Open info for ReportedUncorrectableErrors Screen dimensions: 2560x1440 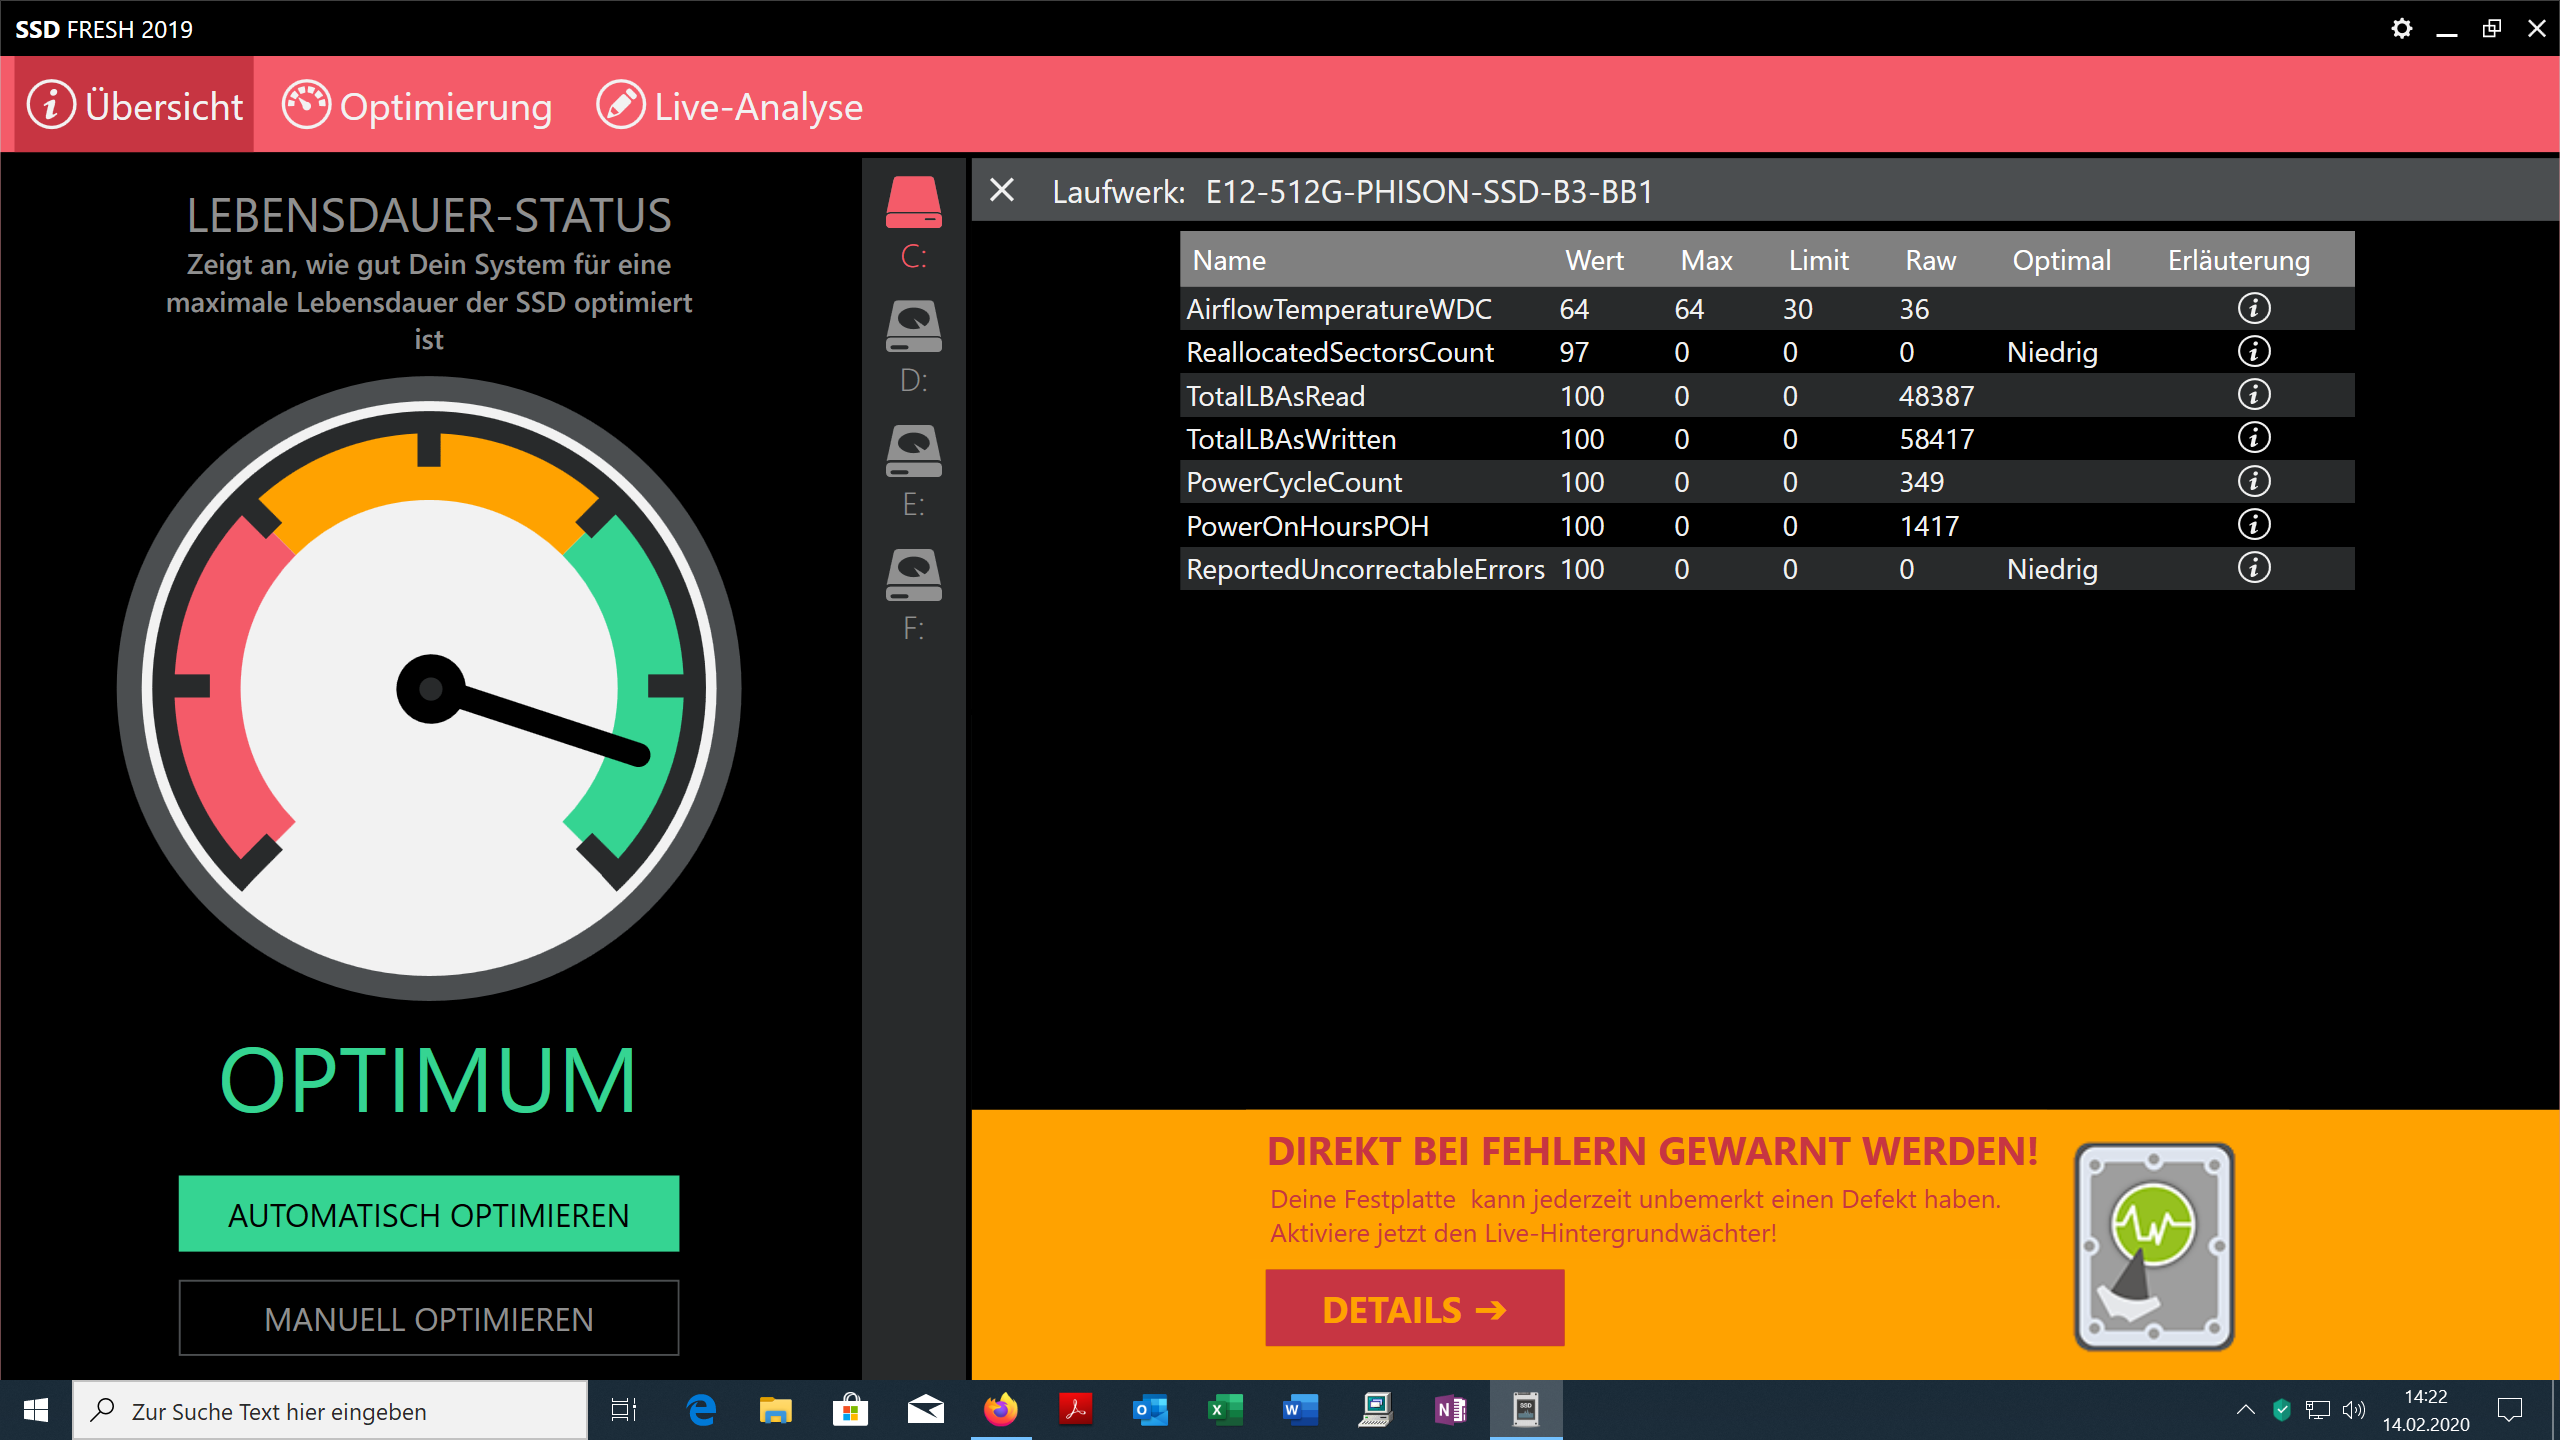pyautogui.click(x=2253, y=568)
